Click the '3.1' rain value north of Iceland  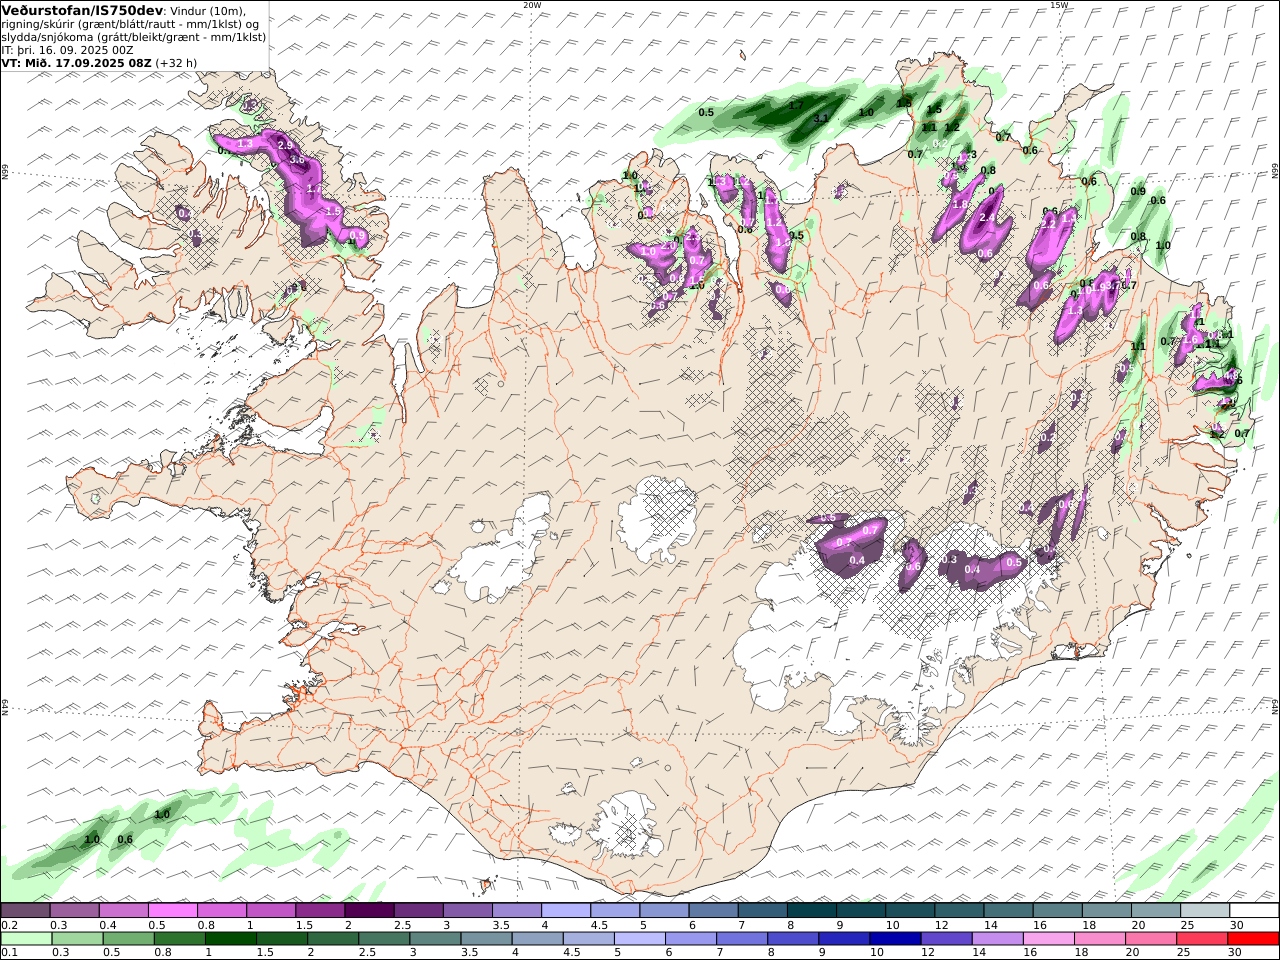pos(821,118)
